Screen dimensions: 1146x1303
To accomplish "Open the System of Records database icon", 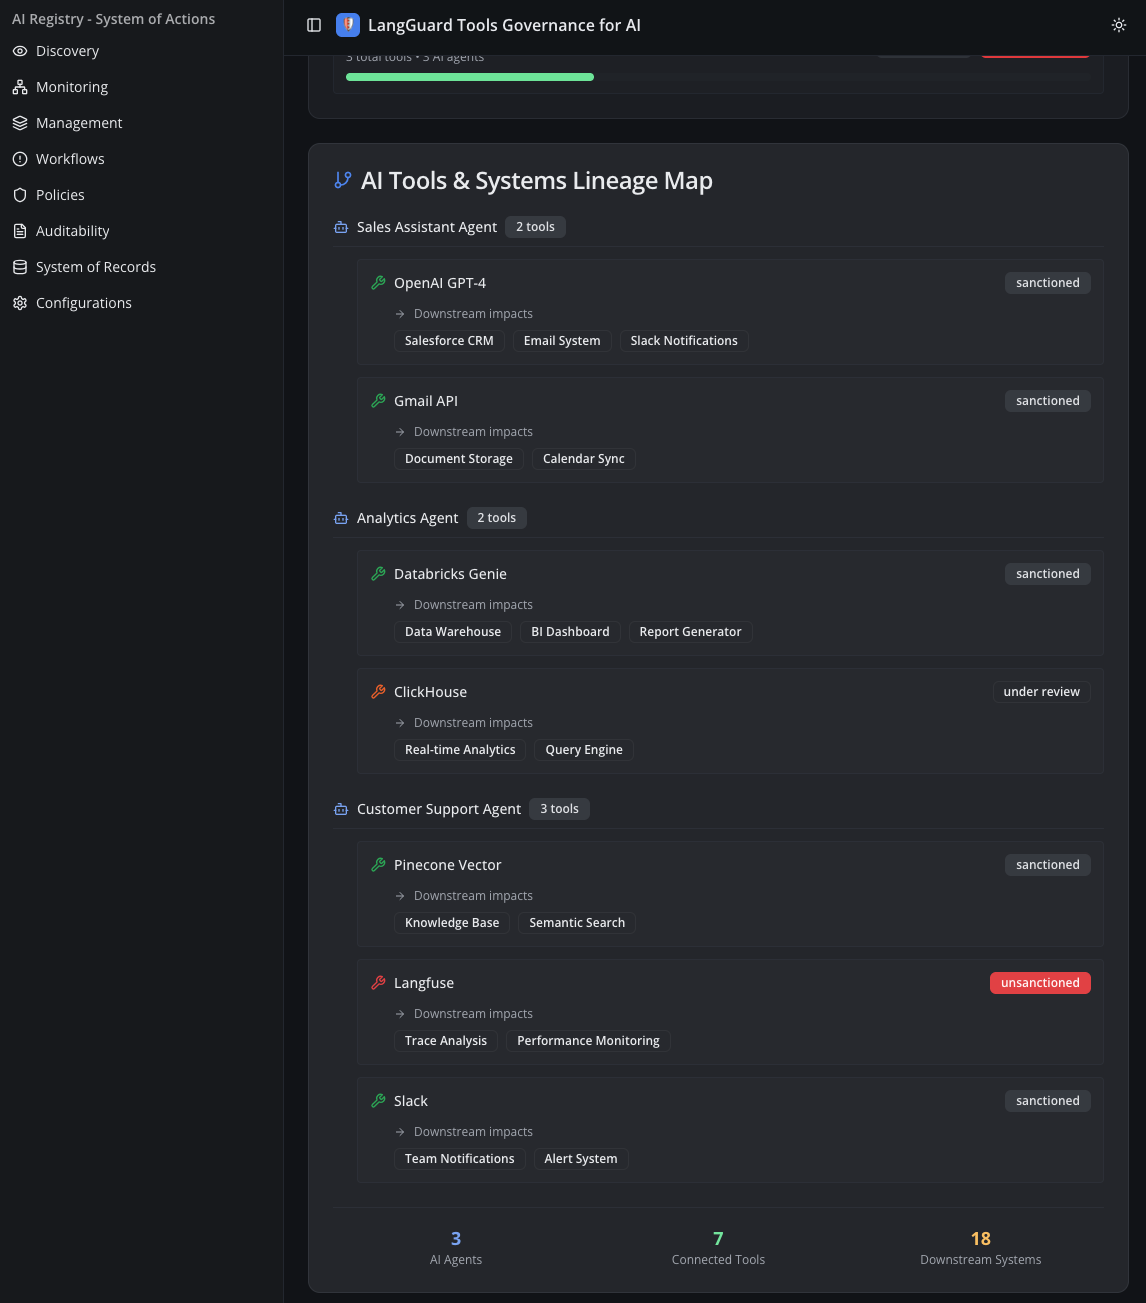I will (x=19, y=266).
